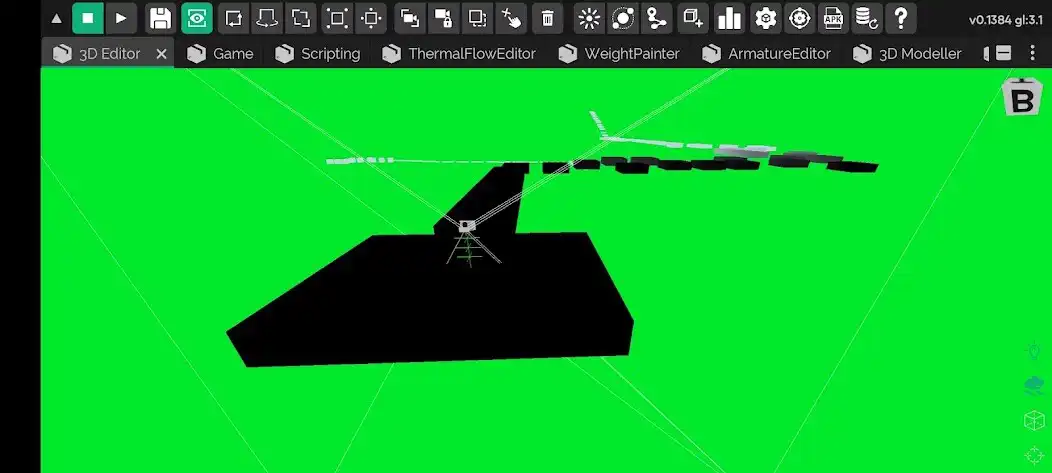The image size is (1052, 473).
Task: Toggle the light bulb lighting icon
Action: [1035, 351]
